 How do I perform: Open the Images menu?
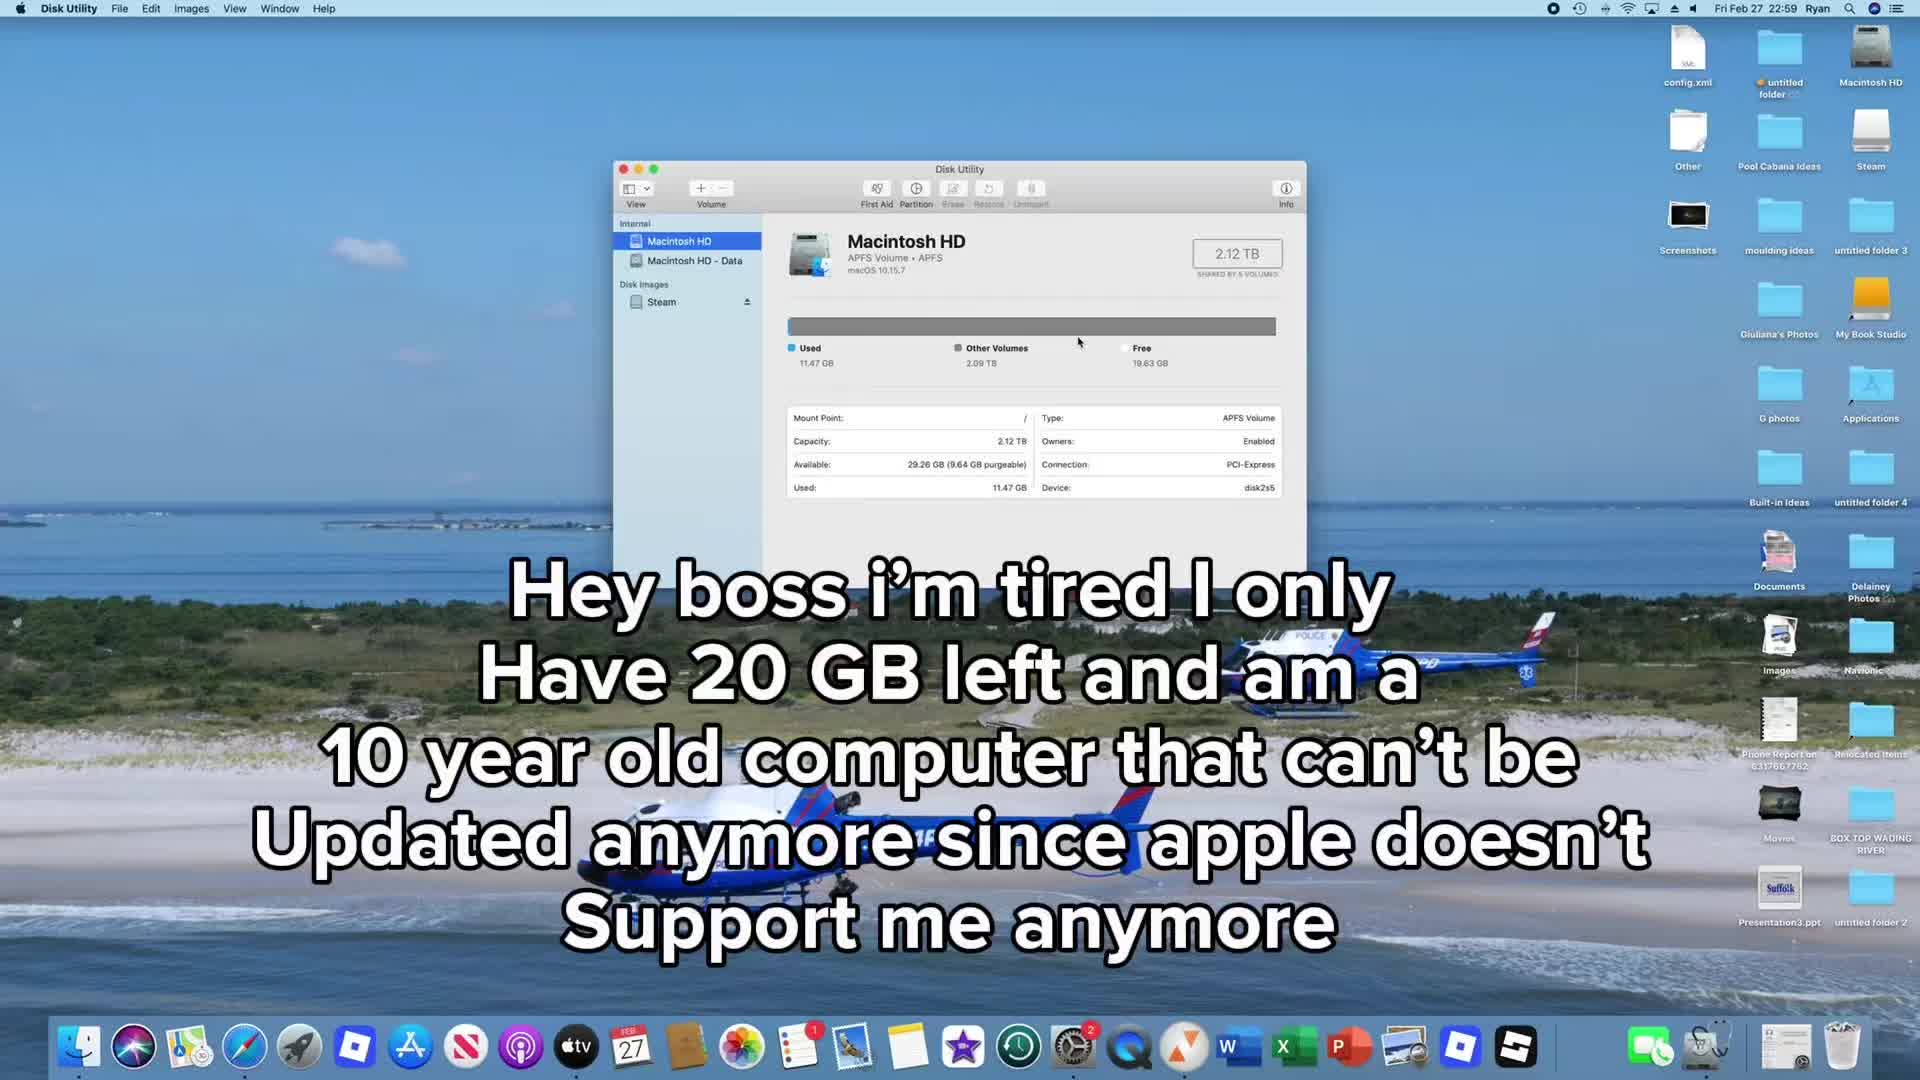[191, 9]
